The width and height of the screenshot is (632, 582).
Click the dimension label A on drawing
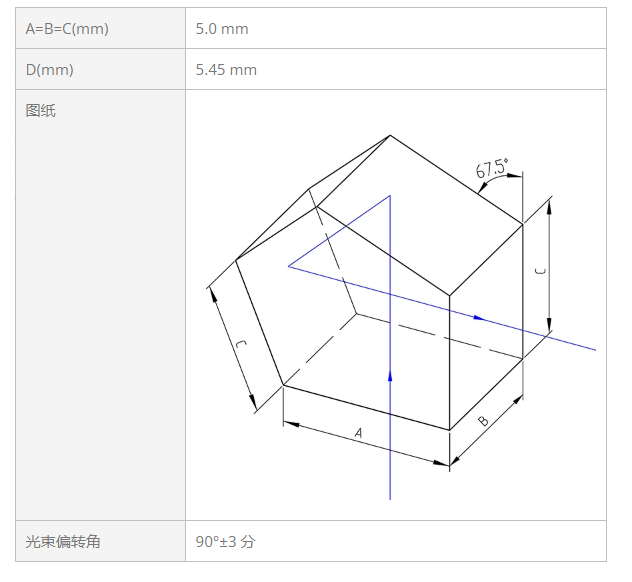358,433
